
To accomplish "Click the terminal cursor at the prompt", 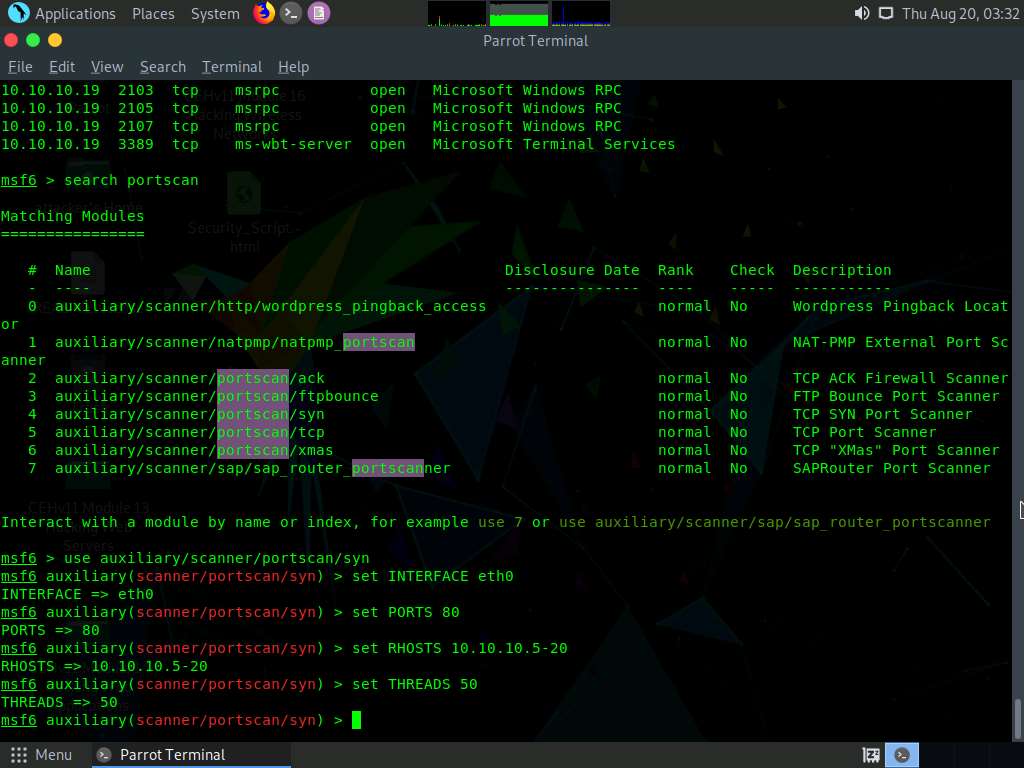I will (356, 720).
